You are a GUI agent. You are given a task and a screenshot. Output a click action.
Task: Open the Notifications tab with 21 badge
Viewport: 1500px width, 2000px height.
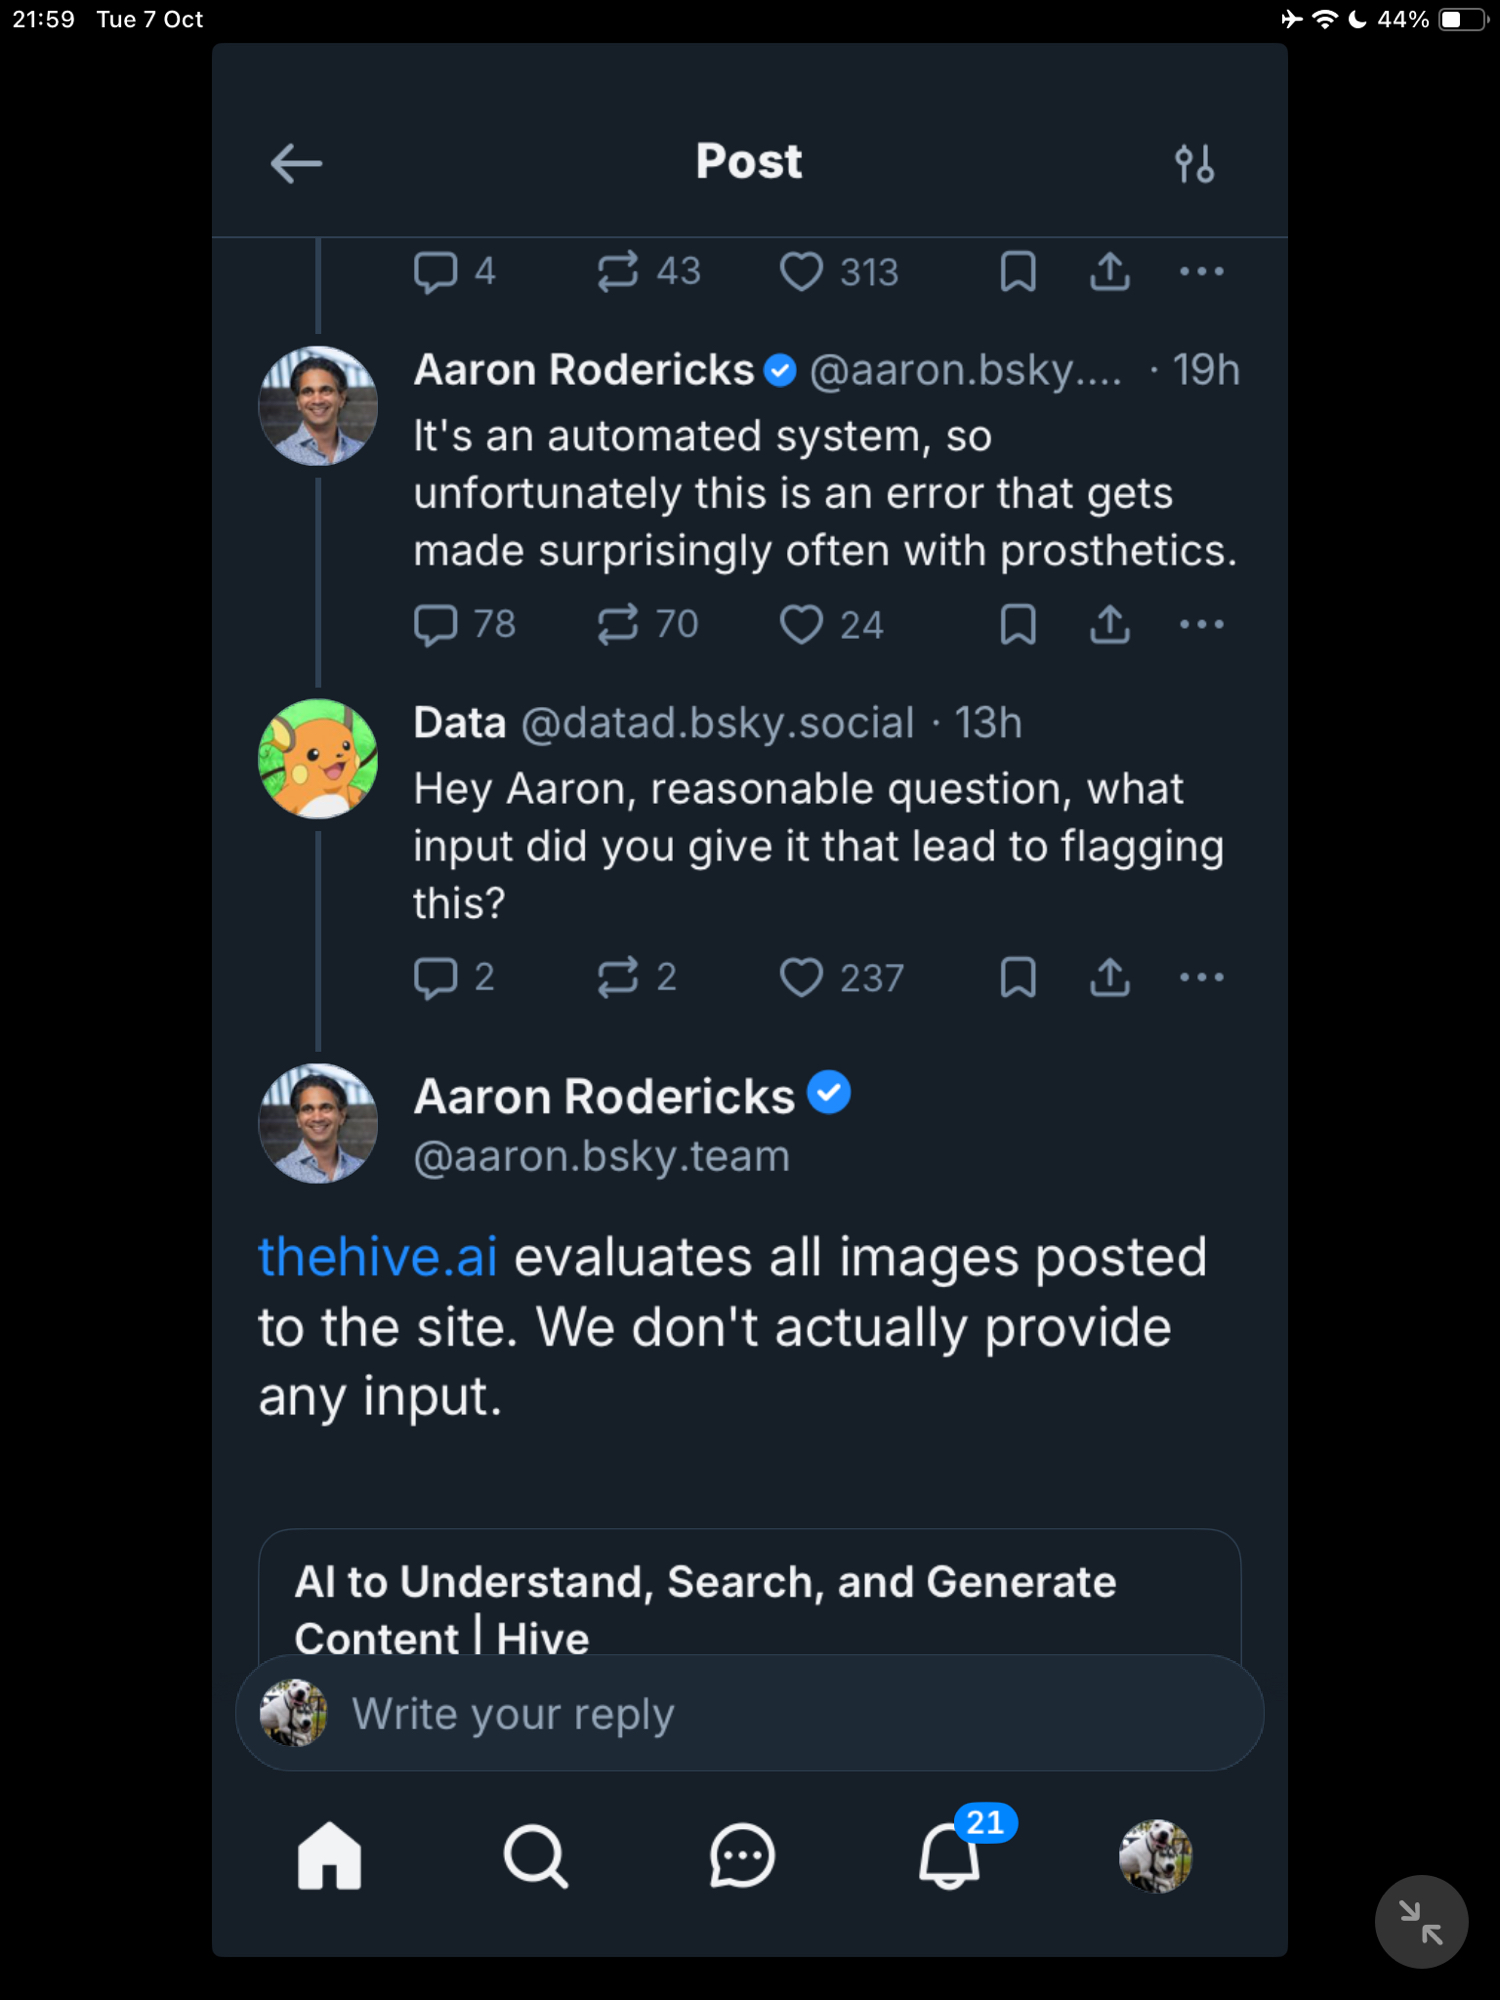pyautogui.click(x=949, y=1856)
